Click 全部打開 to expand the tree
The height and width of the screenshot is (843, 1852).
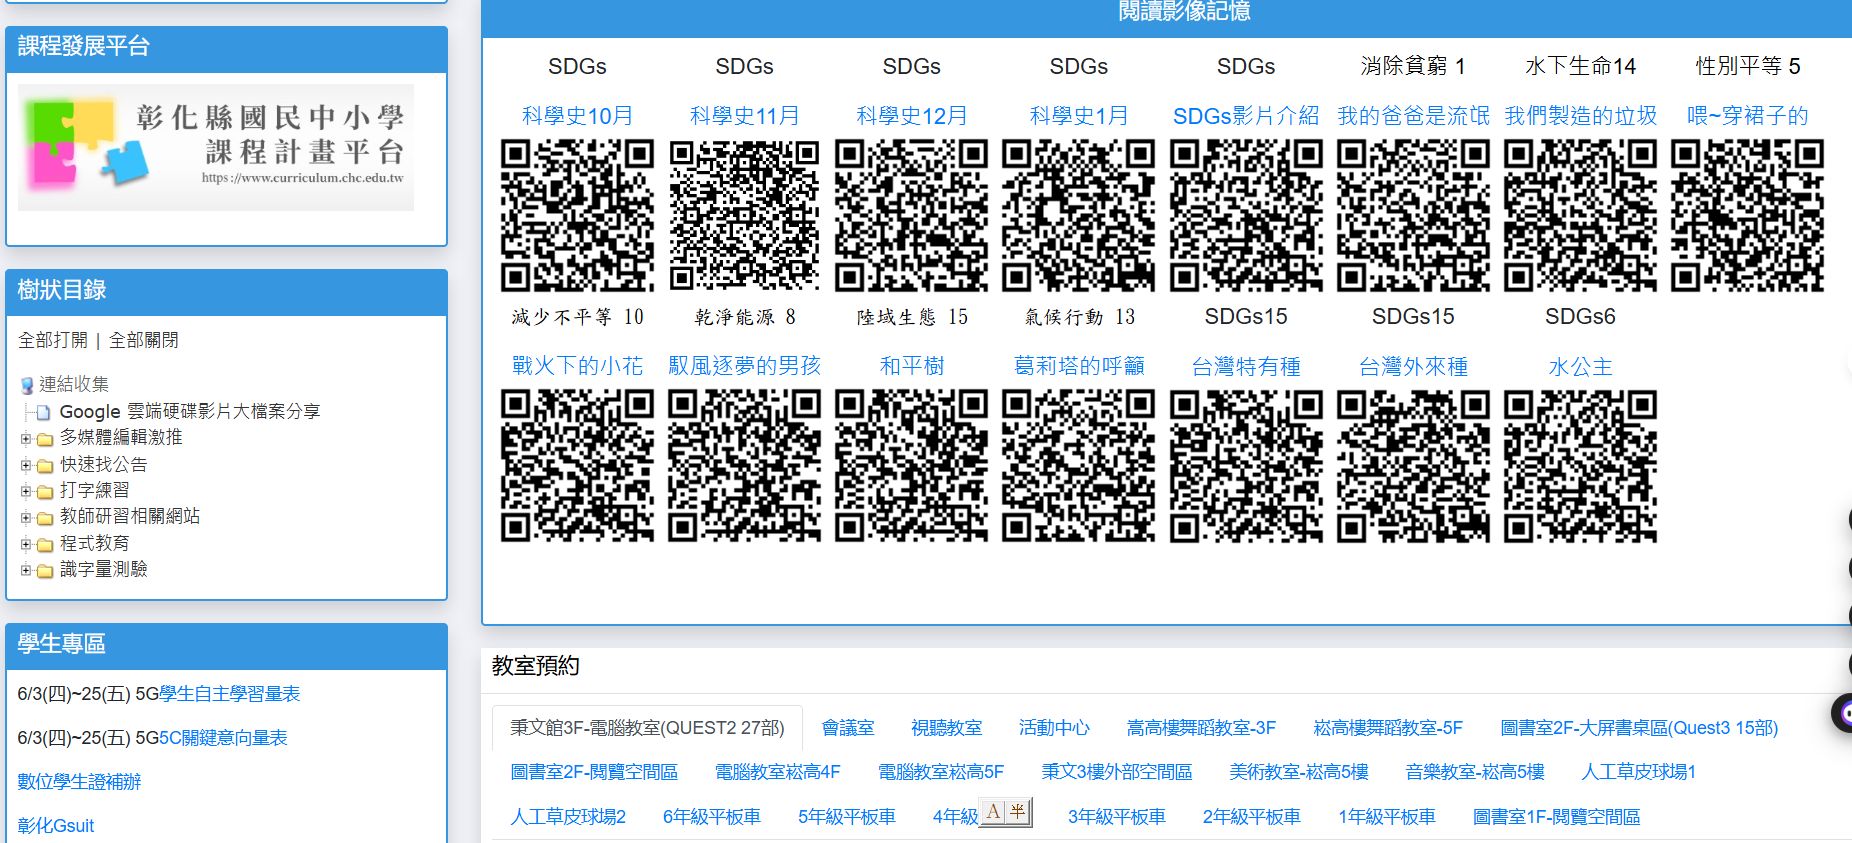click(x=53, y=340)
